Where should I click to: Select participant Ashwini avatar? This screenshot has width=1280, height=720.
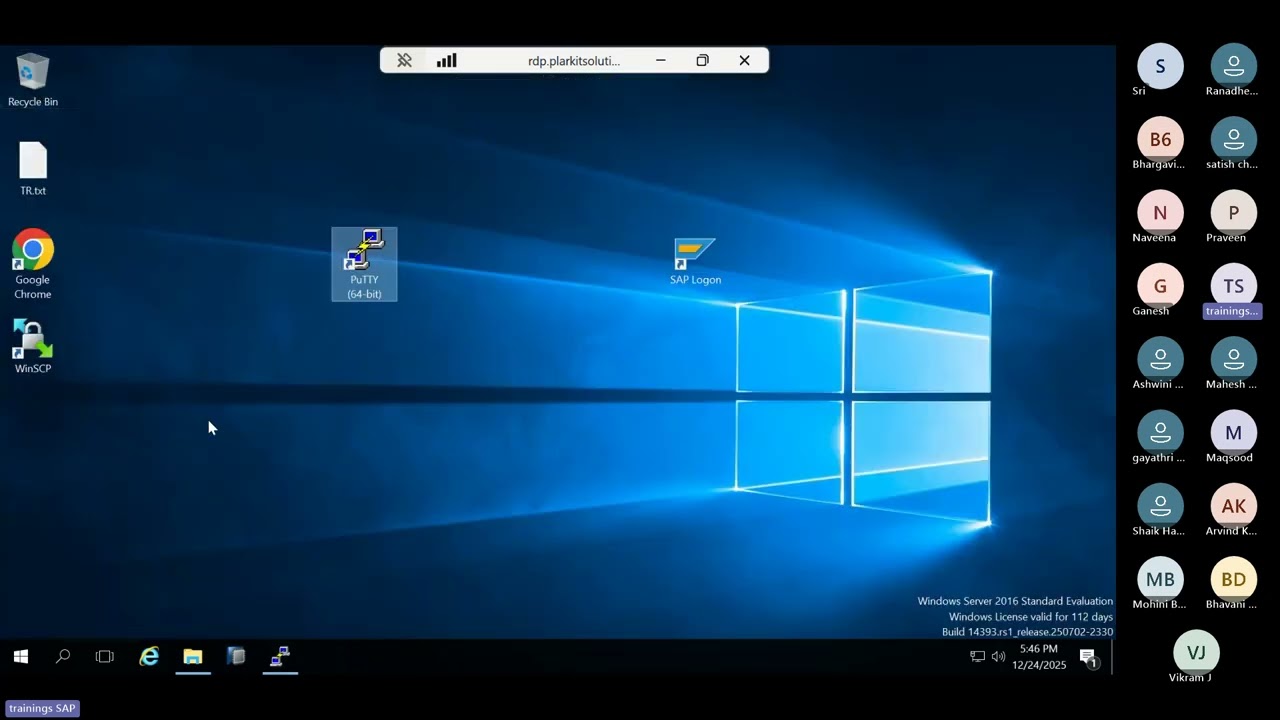pyautogui.click(x=1160, y=359)
